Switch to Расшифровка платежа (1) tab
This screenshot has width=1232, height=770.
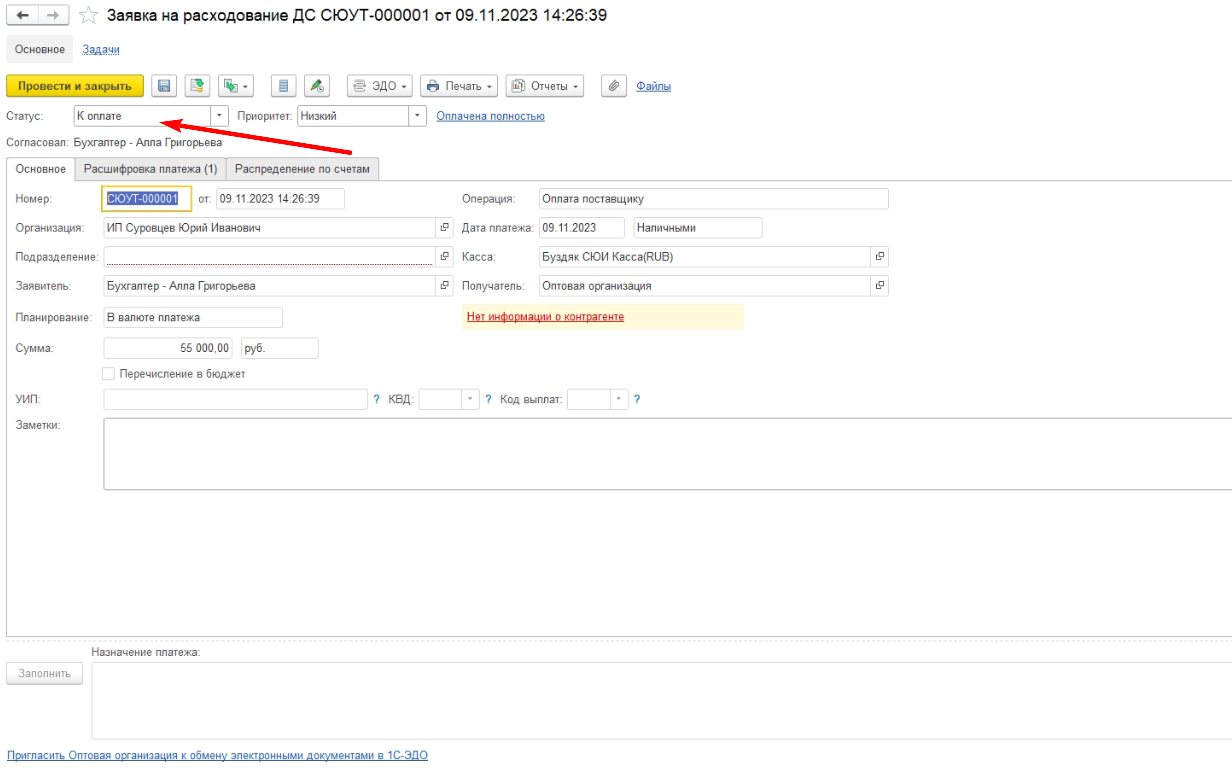(x=150, y=169)
